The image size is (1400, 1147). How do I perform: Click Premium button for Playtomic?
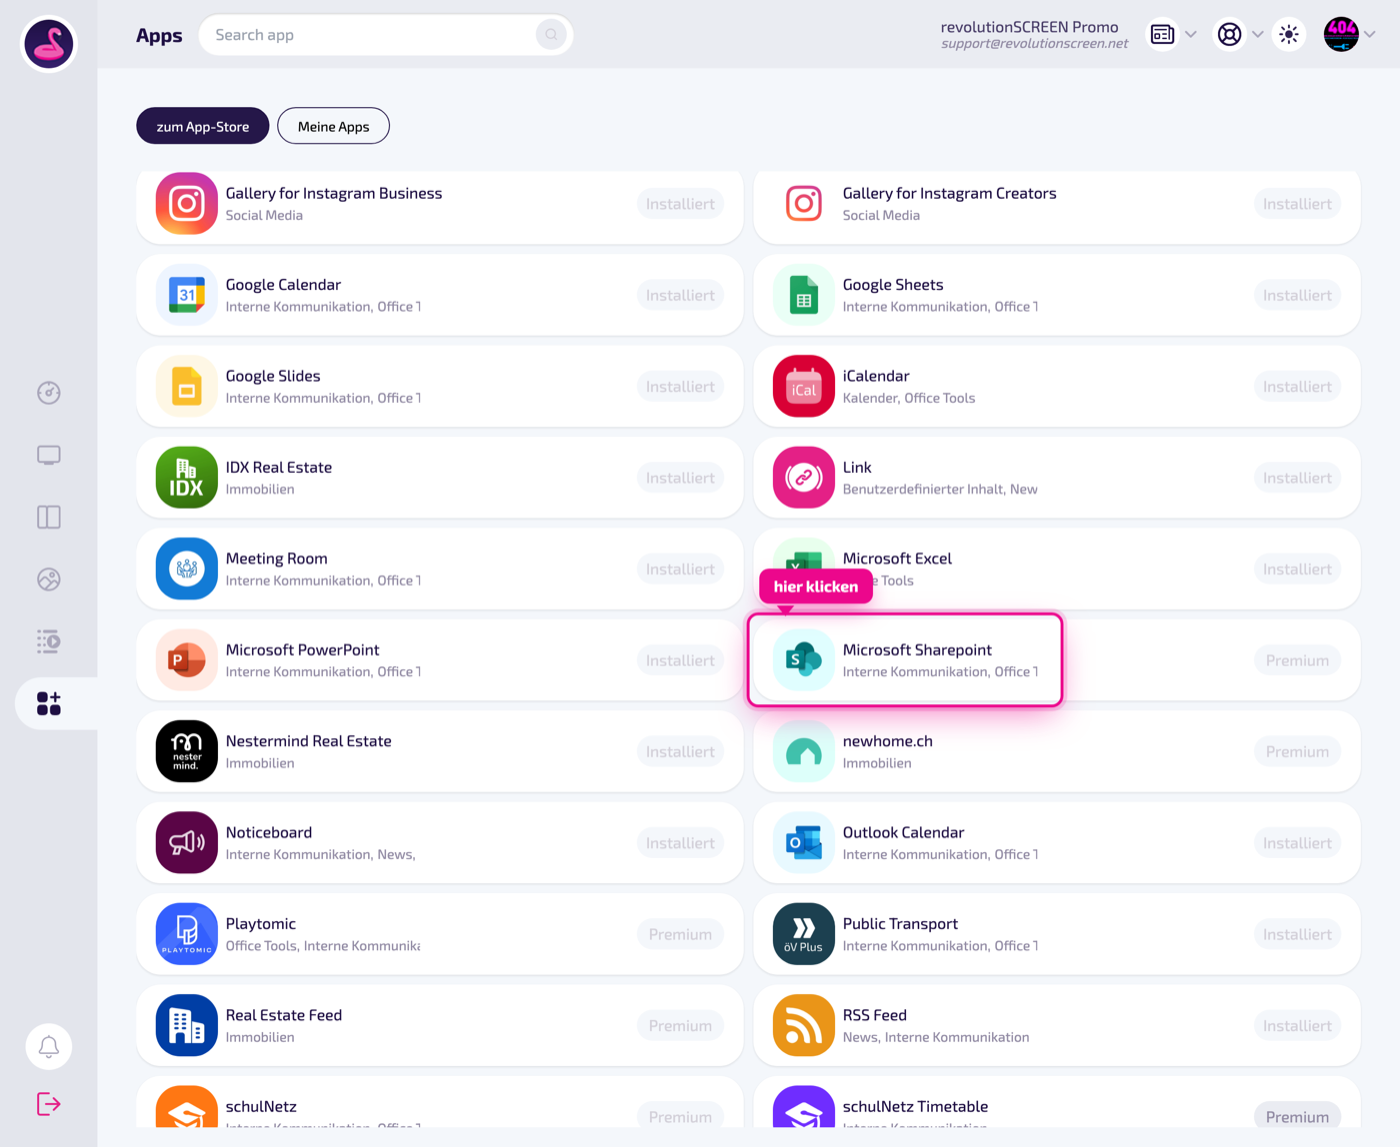(x=680, y=934)
